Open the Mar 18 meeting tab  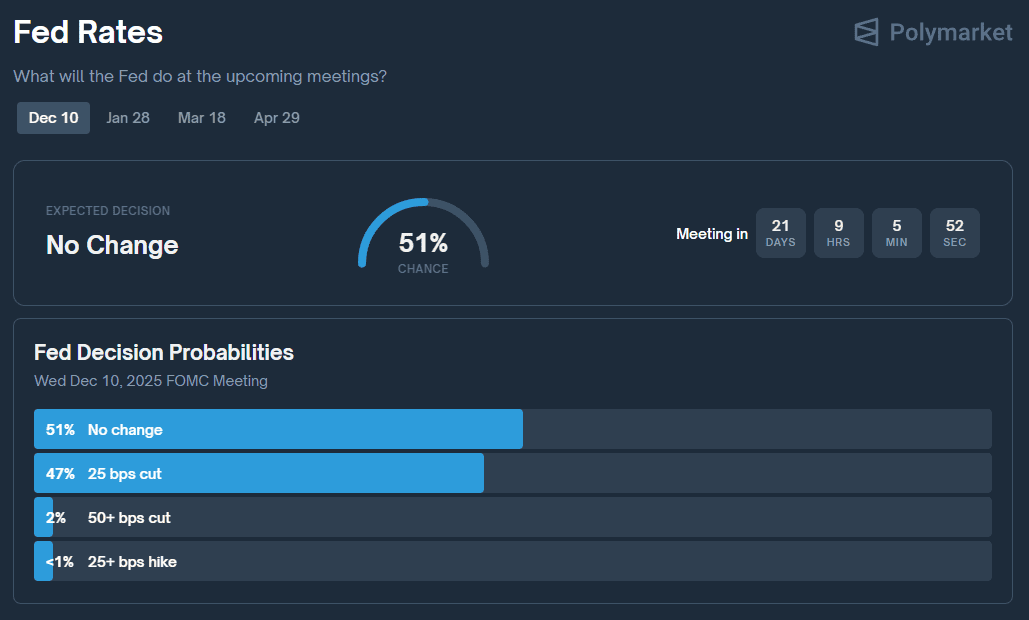[x=202, y=118]
